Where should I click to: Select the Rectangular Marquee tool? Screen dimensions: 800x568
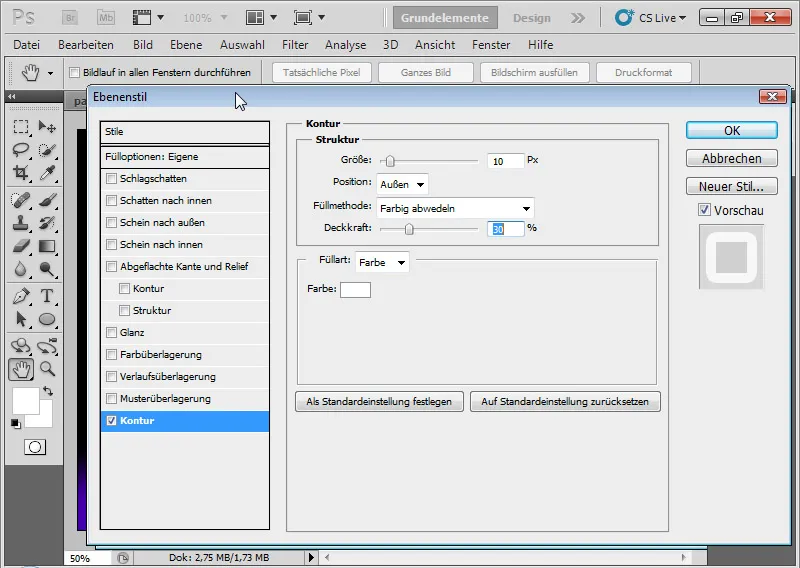[x=21, y=127]
